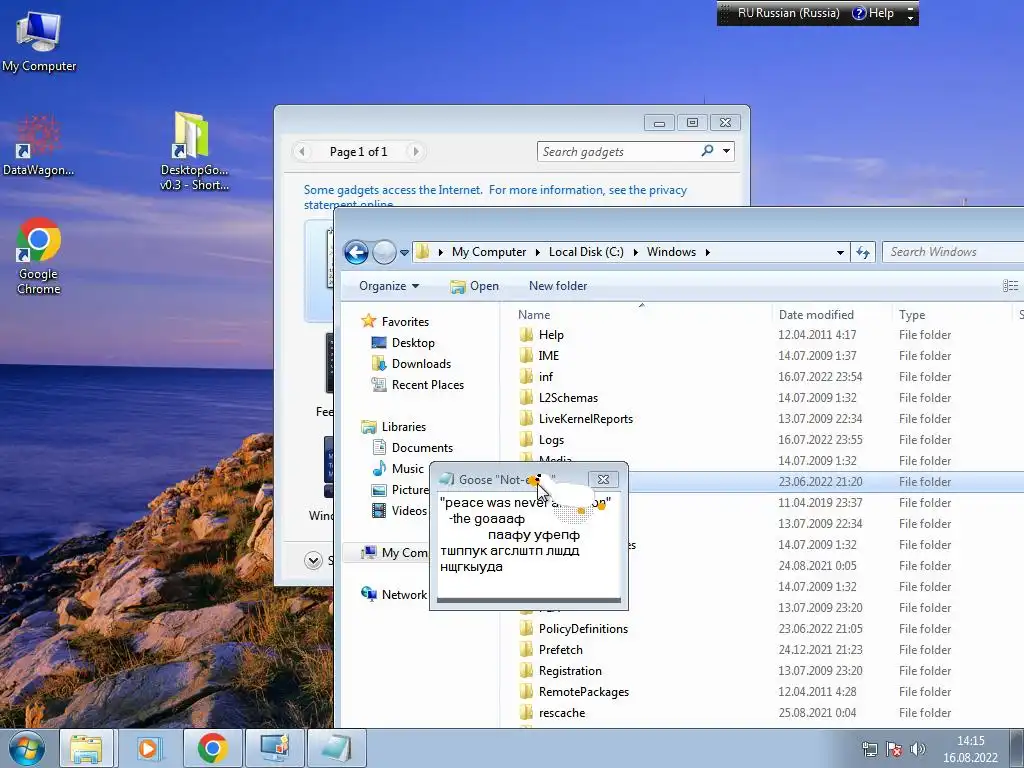Expand the arrow after My Computer breadcrumb

[537, 252]
